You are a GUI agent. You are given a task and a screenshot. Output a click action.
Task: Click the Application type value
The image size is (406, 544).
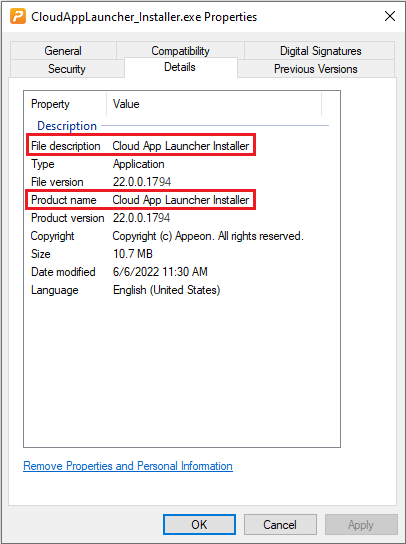tap(138, 164)
